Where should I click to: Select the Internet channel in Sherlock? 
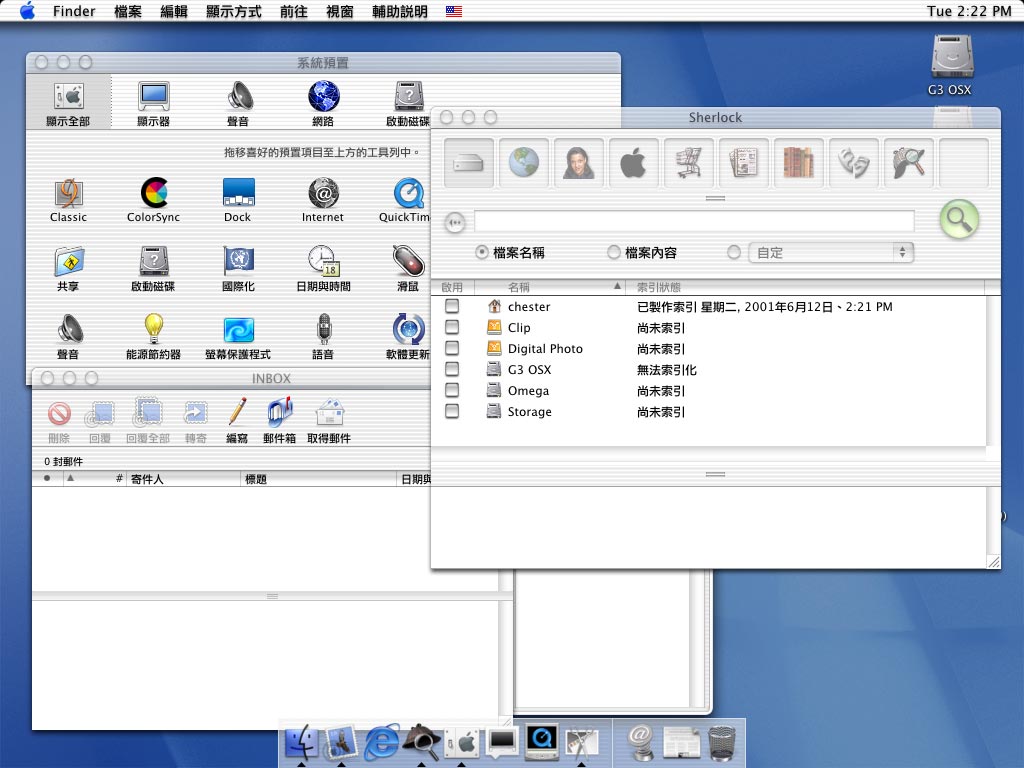click(523, 163)
